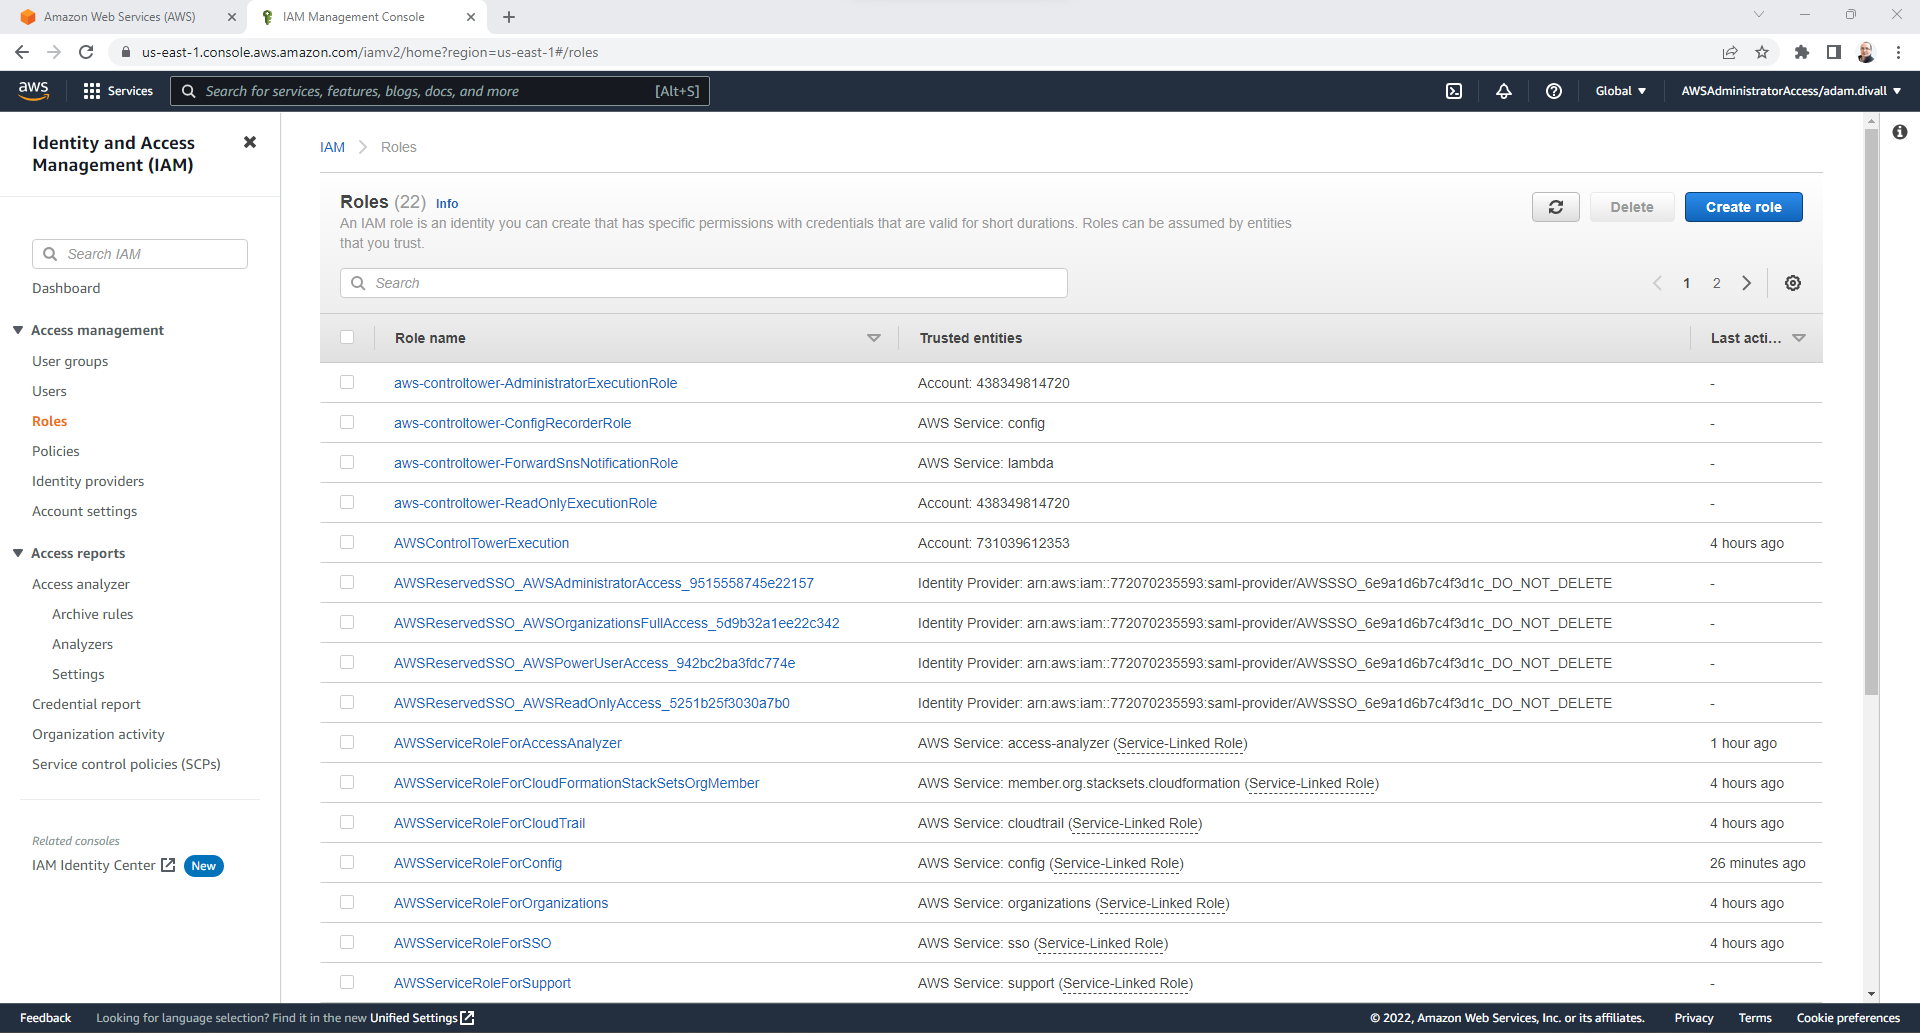Click IAM breadcrumb link
This screenshot has width=1920, height=1033.
pyautogui.click(x=332, y=147)
